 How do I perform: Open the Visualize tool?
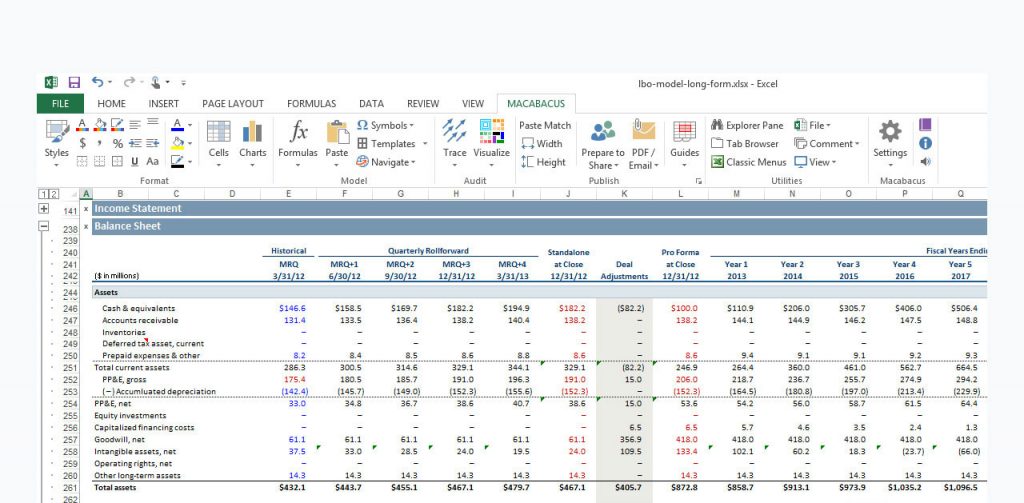[491, 131]
